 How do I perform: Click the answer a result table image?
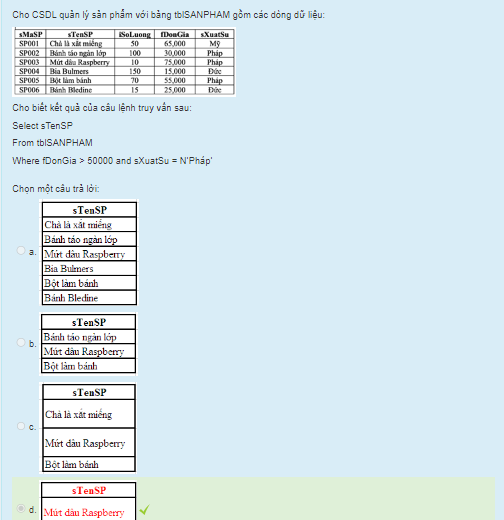(89, 253)
